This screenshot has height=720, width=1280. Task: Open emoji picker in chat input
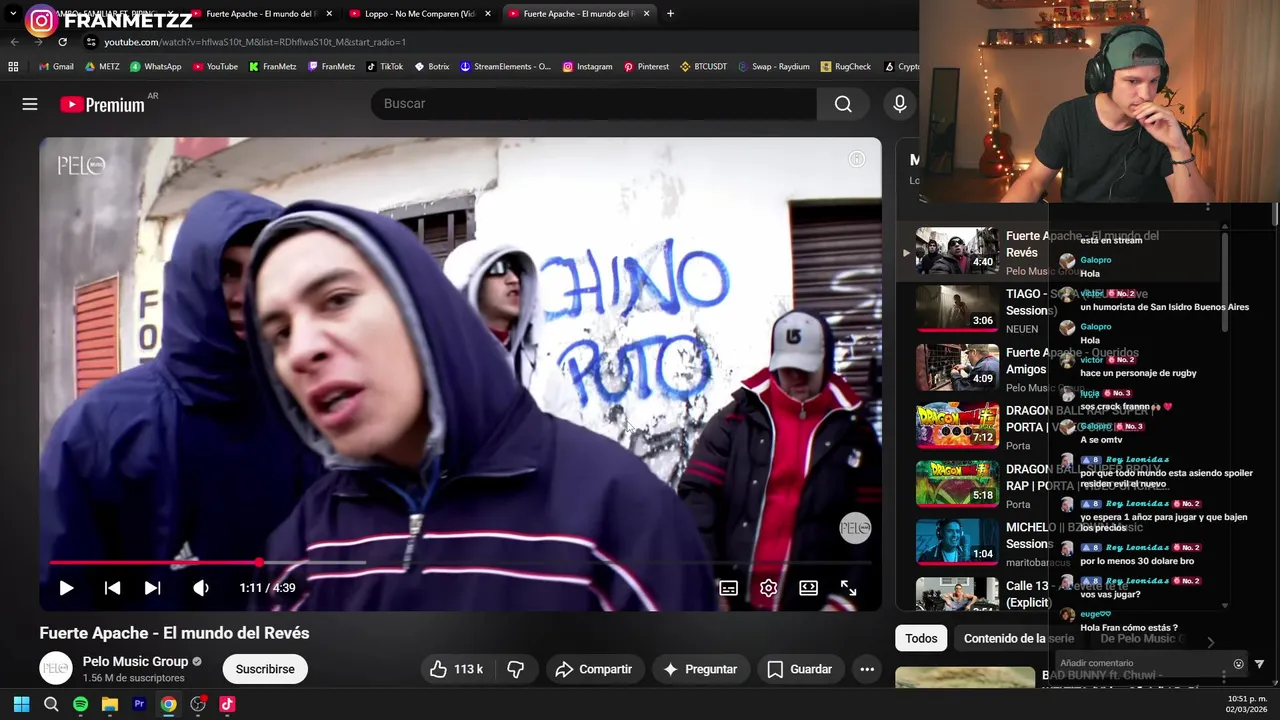[1238, 664]
